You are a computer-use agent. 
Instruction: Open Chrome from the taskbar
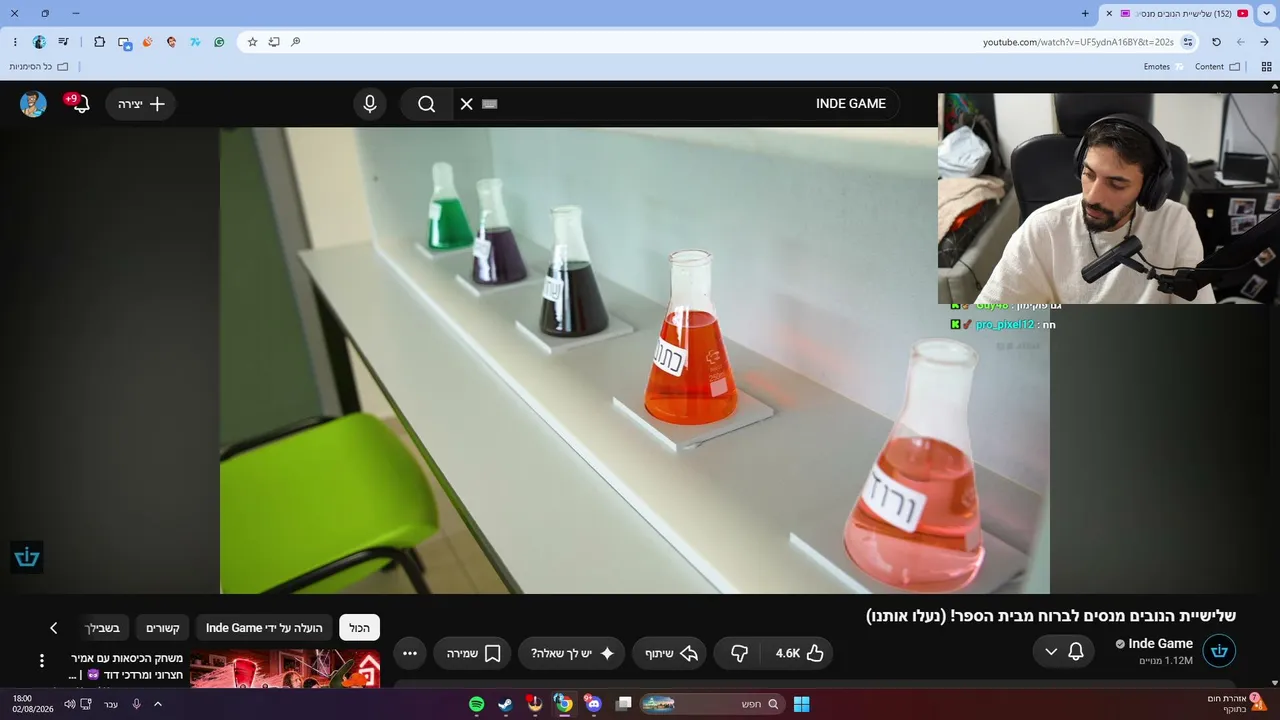tap(565, 704)
